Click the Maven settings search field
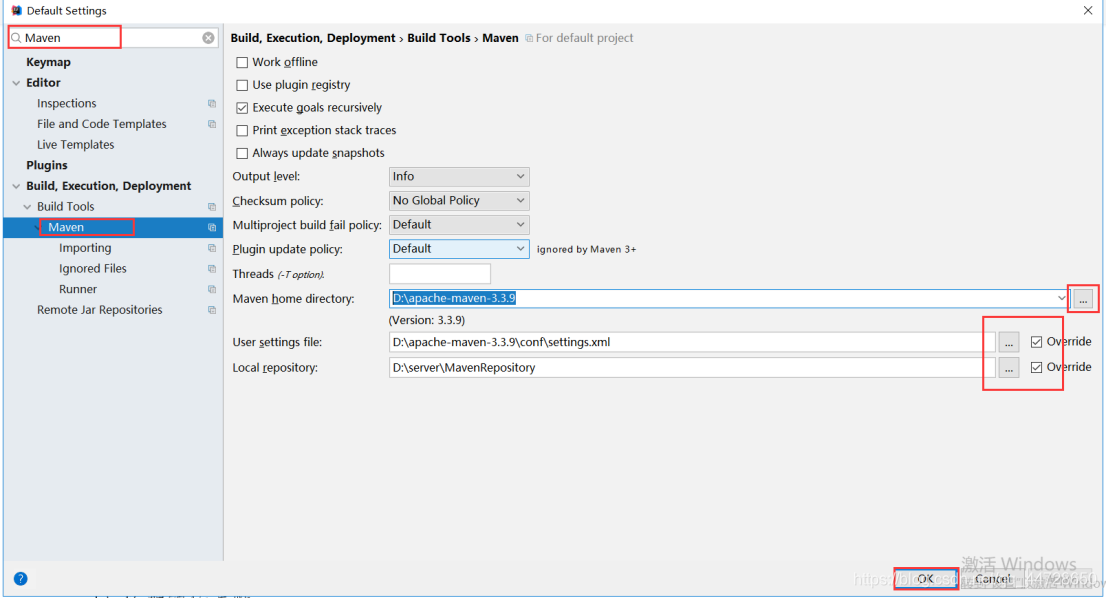The image size is (1107, 598). [x=113, y=38]
